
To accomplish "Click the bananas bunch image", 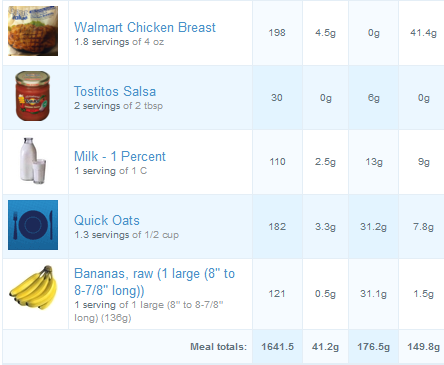I will click(33, 287).
